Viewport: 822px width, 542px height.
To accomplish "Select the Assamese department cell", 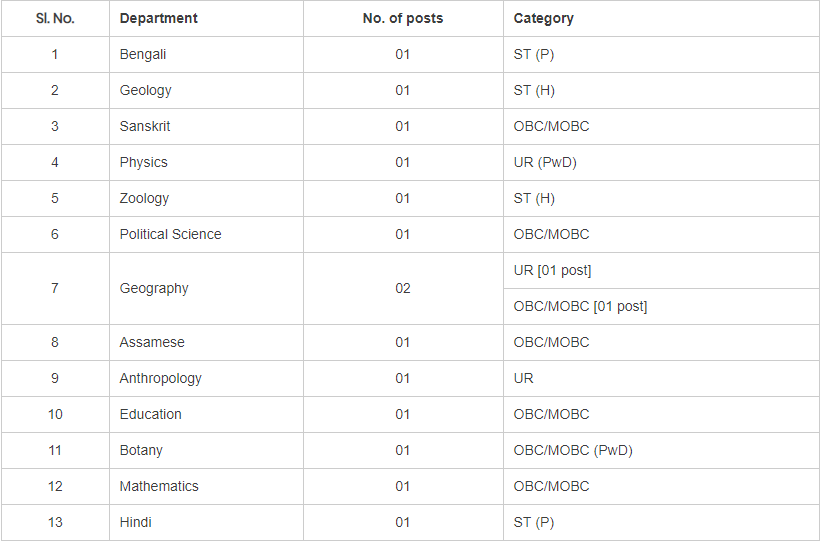I will [x=150, y=342].
